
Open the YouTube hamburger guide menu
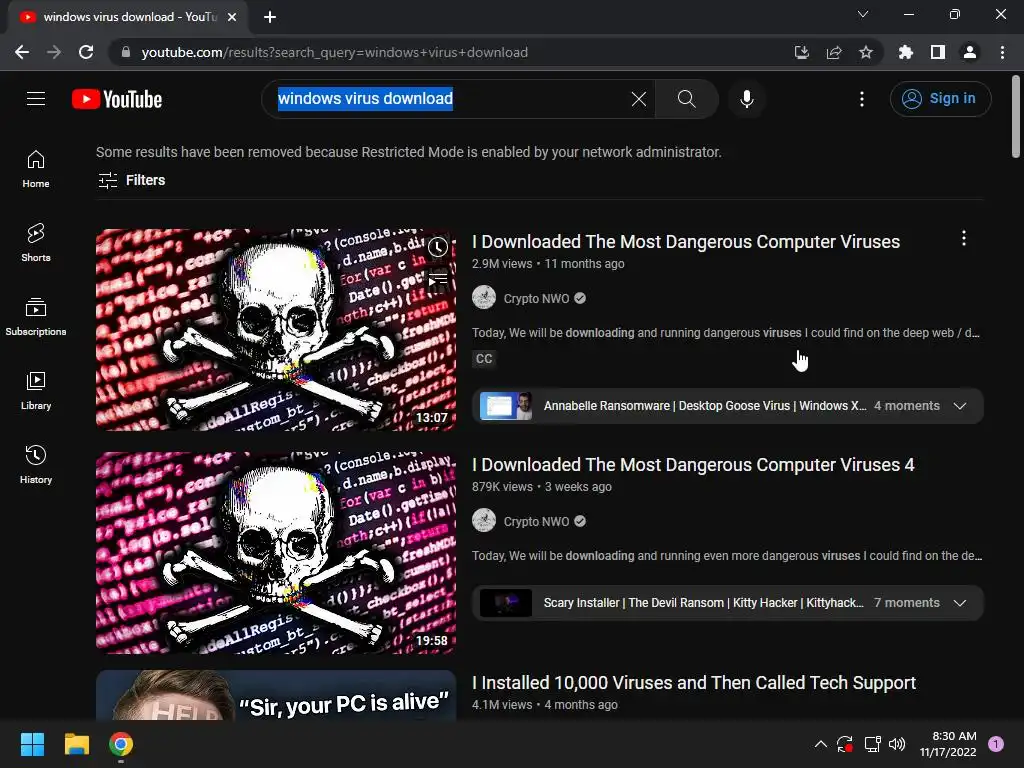(x=36, y=99)
